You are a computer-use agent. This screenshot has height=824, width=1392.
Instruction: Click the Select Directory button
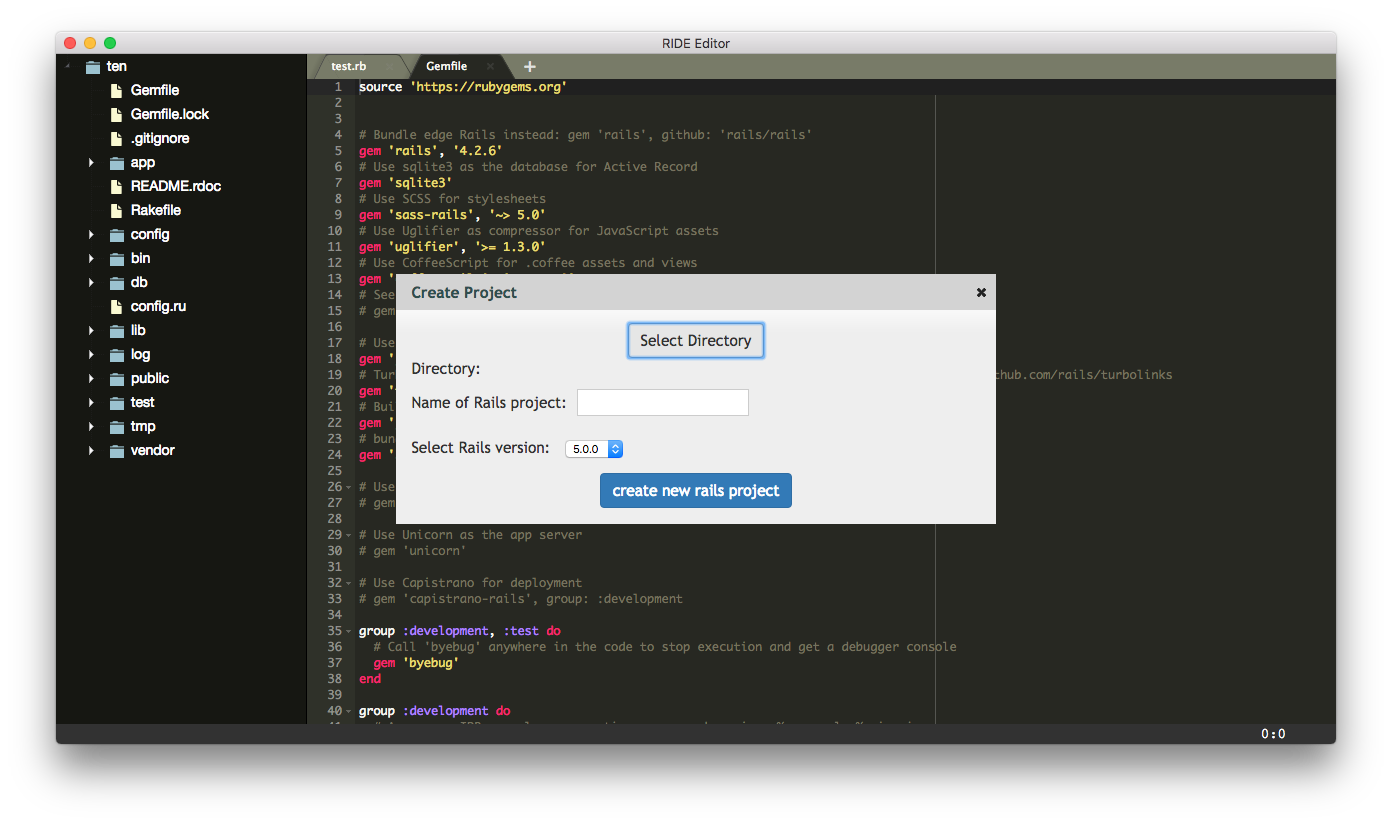(x=695, y=340)
